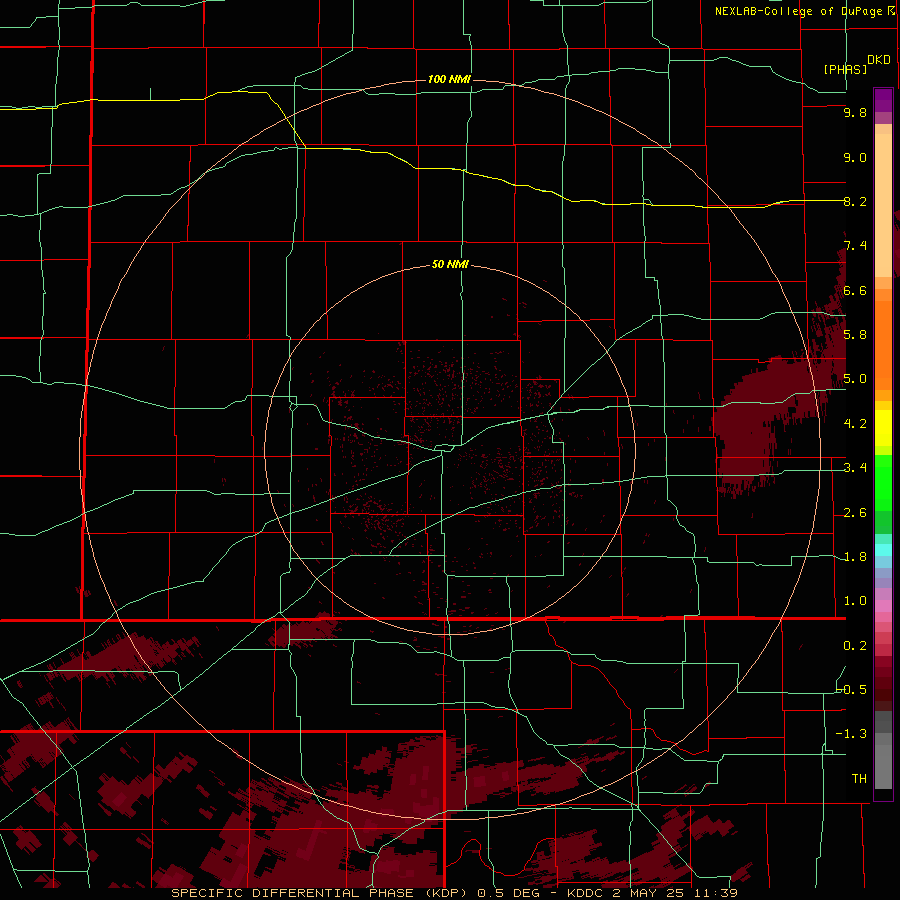This screenshot has width=900, height=900.
Task: Select the 100 NMI range ring label
Action: [x=449, y=79]
